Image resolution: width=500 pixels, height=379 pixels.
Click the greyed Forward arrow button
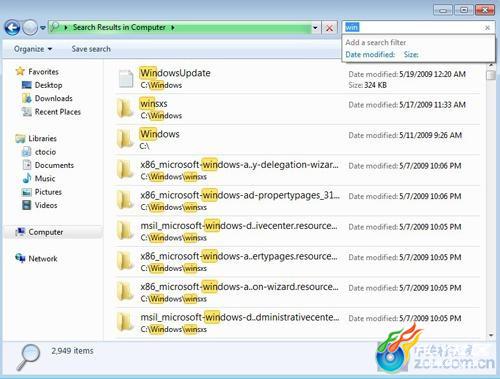coord(30,28)
